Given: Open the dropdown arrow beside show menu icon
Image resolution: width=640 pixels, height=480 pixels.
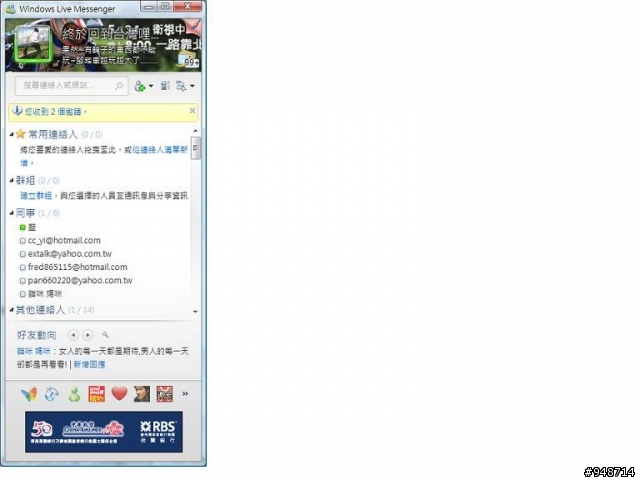Looking at the screenshot, I should pos(192,86).
